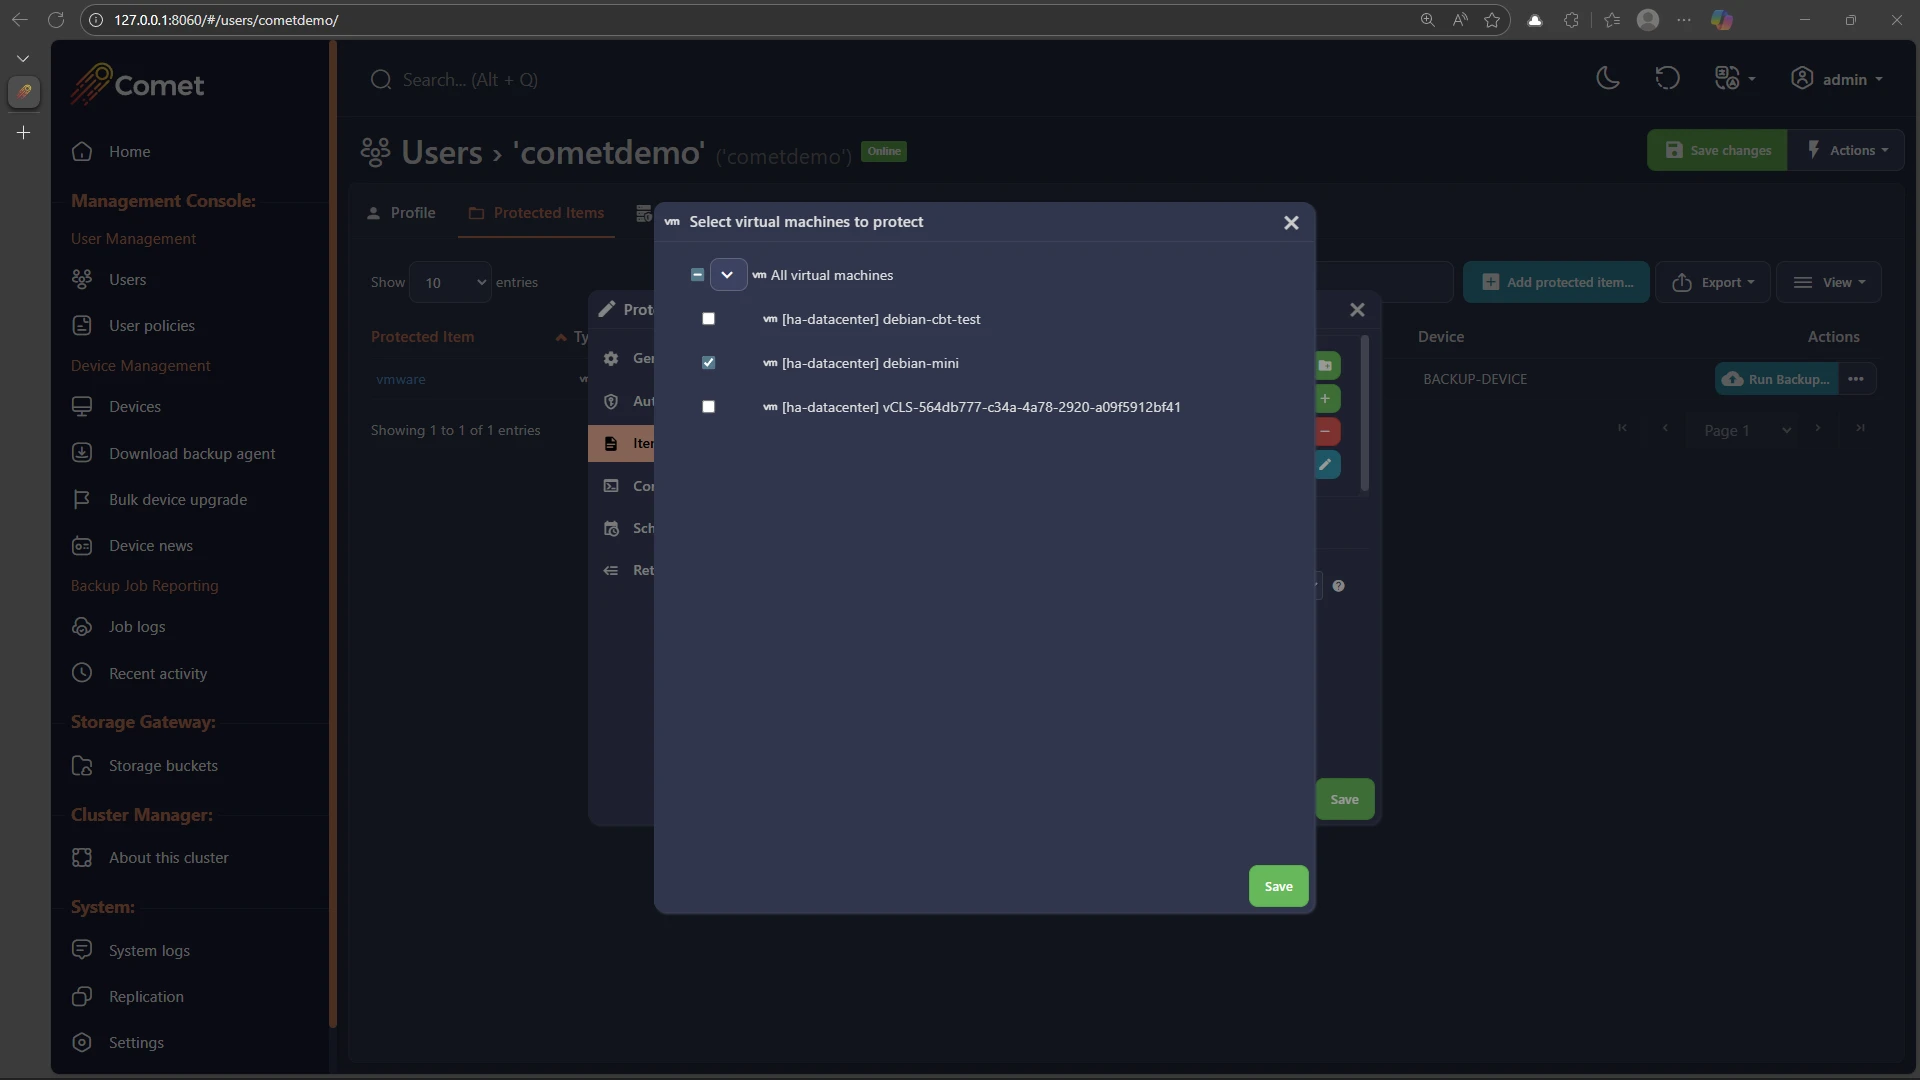Click the refresh icon in top bar
This screenshot has width=1920, height=1080.
point(1667,79)
